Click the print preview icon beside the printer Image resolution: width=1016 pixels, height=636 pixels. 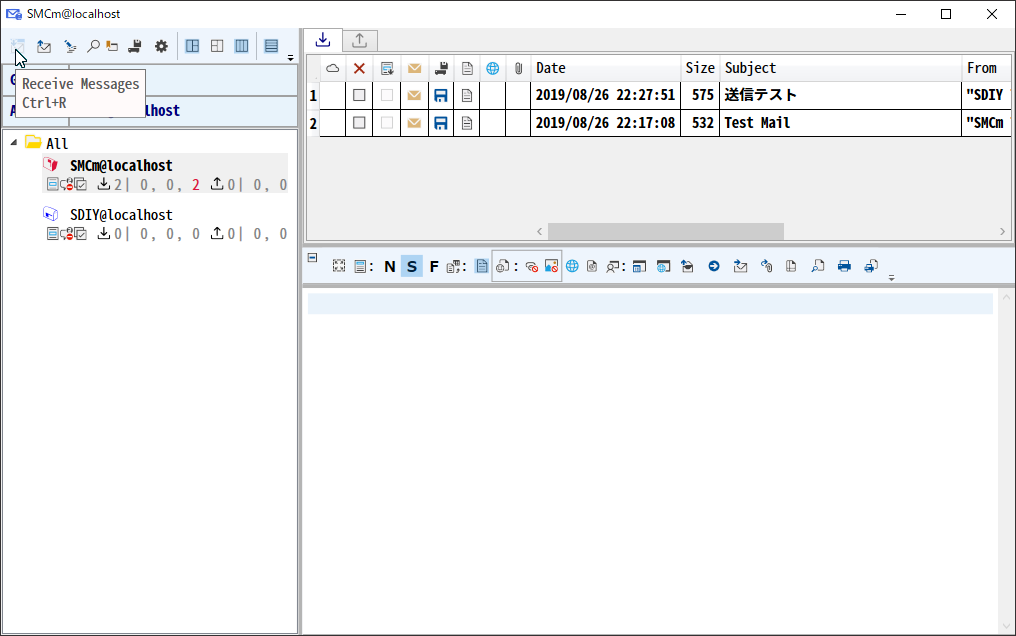(871, 266)
